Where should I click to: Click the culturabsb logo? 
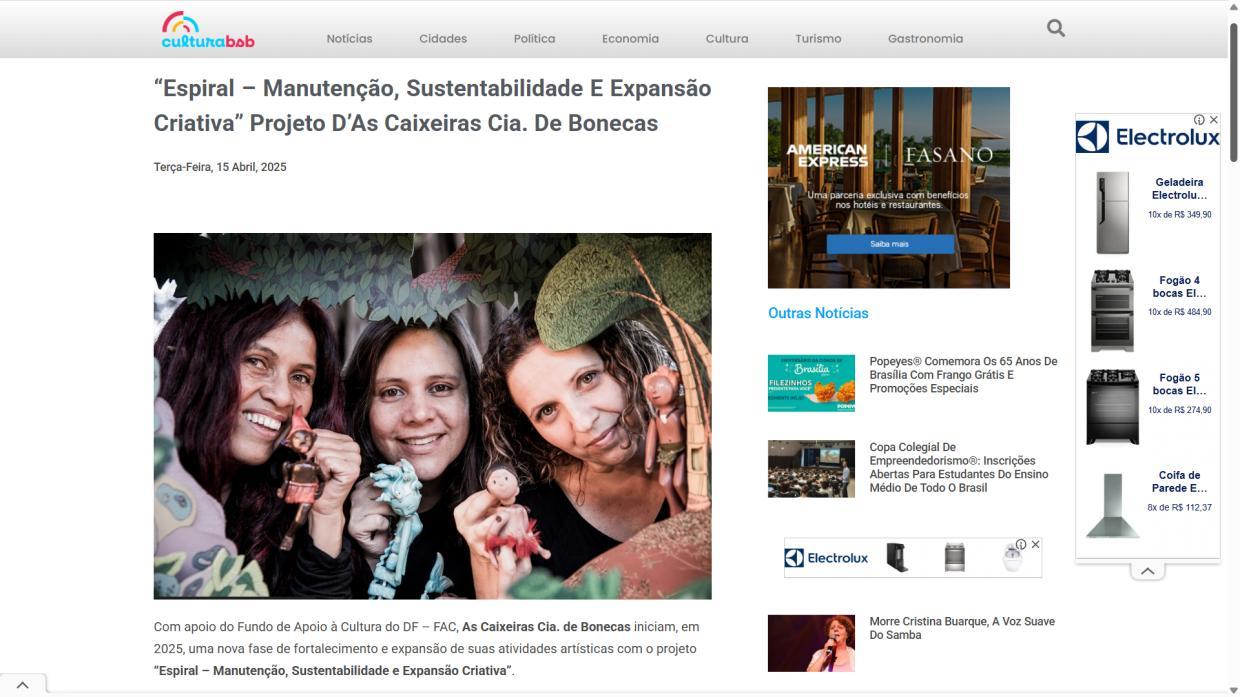point(208,30)
